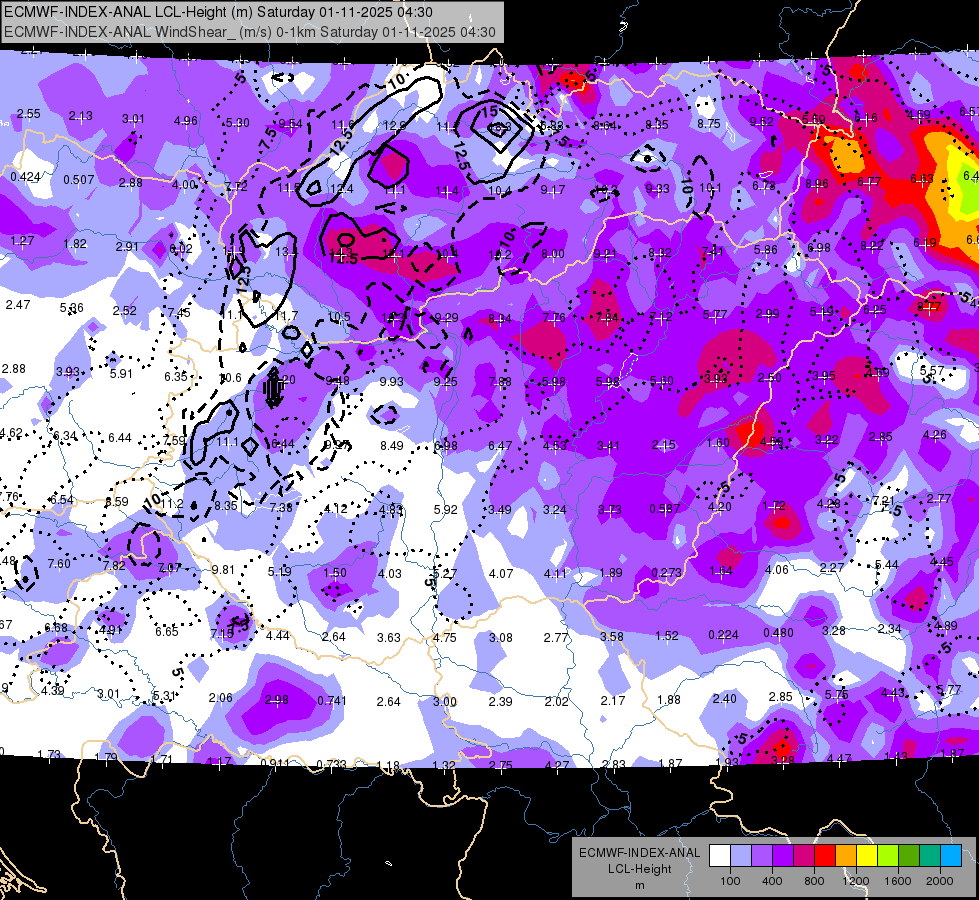
Task: Click the legend title ECMWF-INDEX-ANAL
Action: [x=639, y=853]
